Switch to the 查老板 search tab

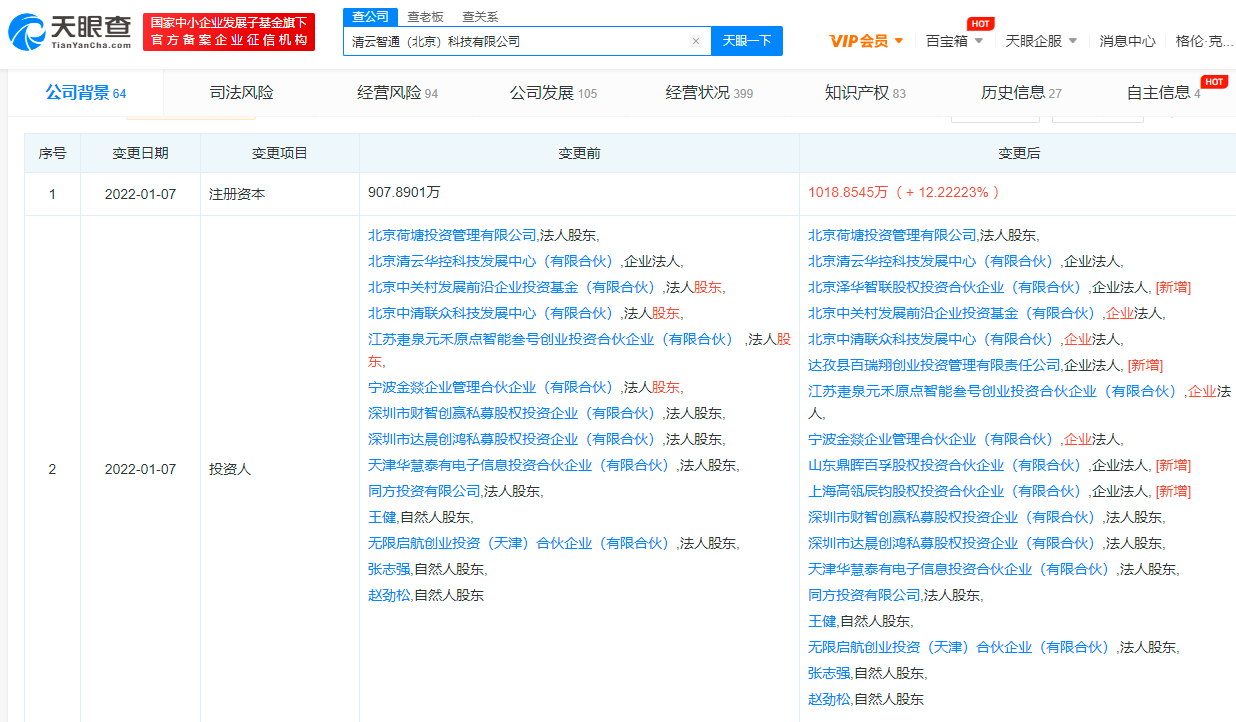click(x=425, y=17)
